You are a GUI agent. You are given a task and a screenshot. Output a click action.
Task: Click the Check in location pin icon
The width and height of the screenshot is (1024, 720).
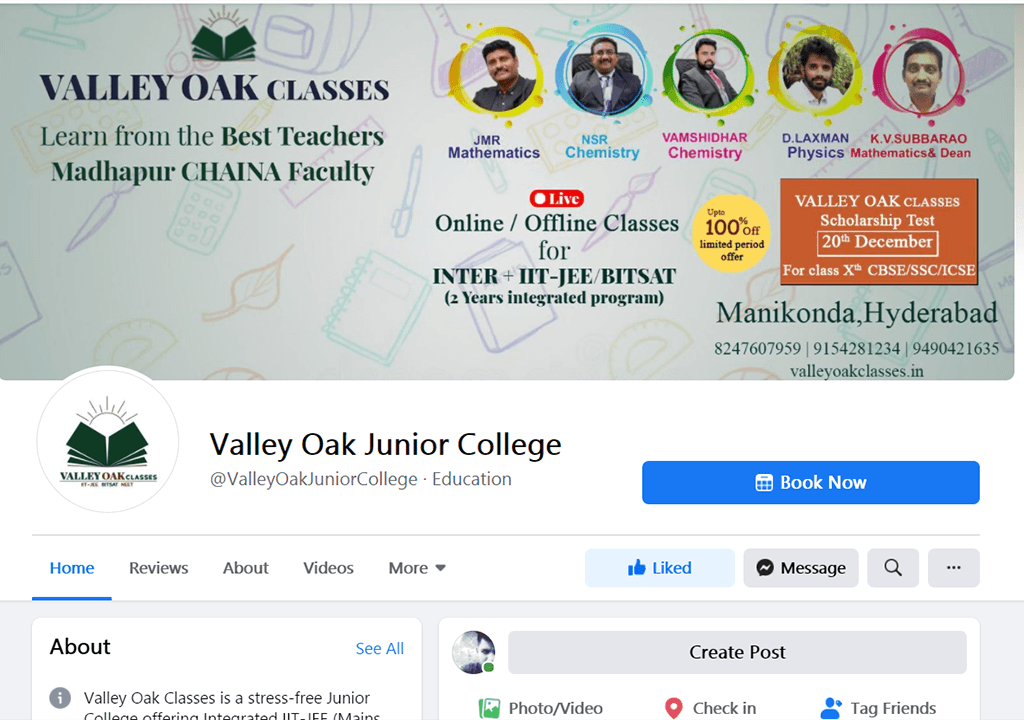click(x=673, y=708)
